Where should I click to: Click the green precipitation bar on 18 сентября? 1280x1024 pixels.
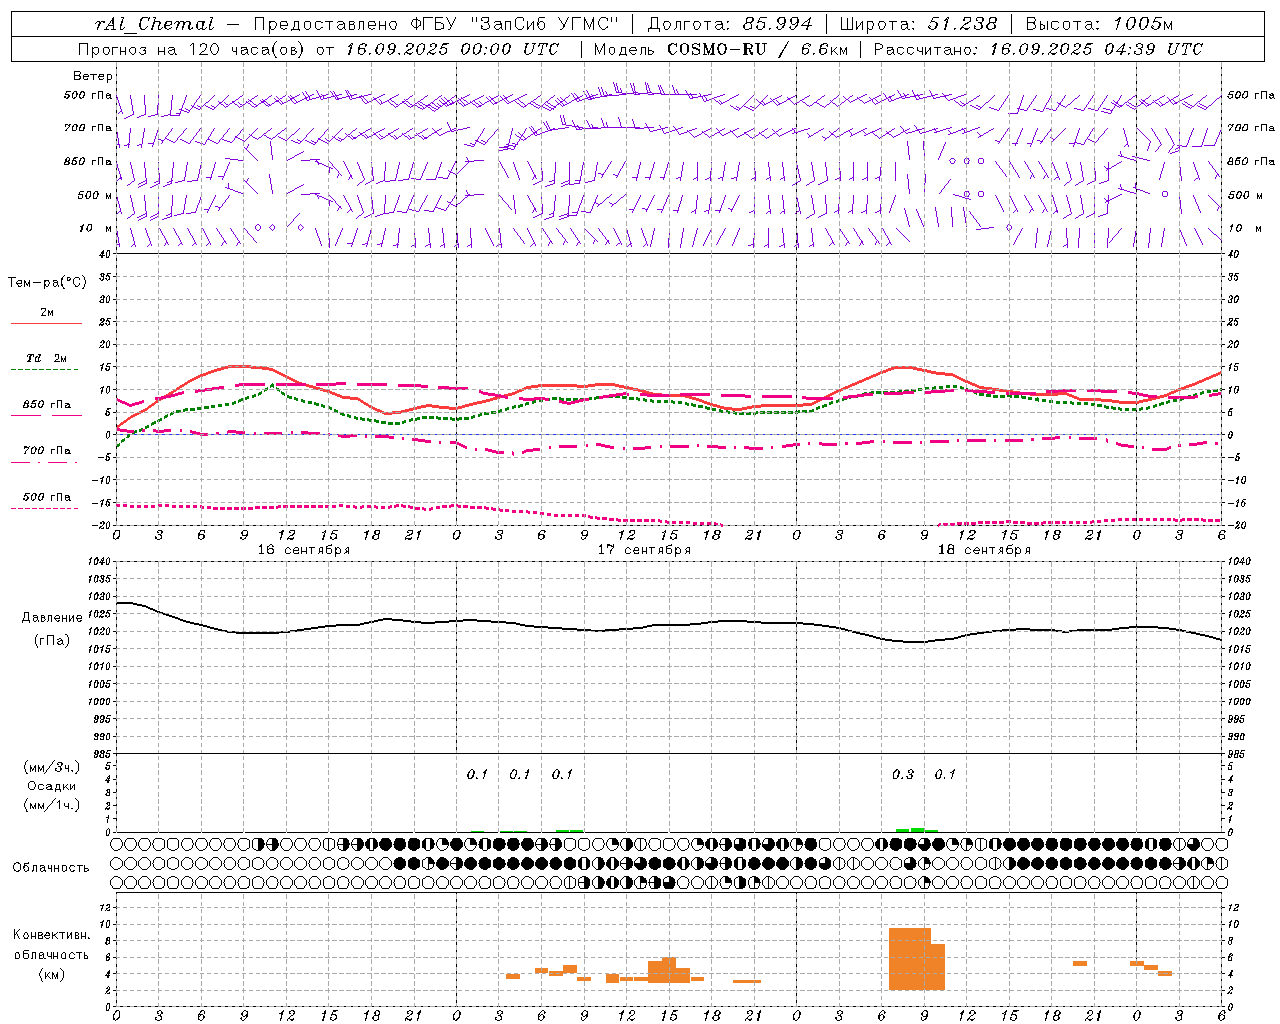coord(917,830)
